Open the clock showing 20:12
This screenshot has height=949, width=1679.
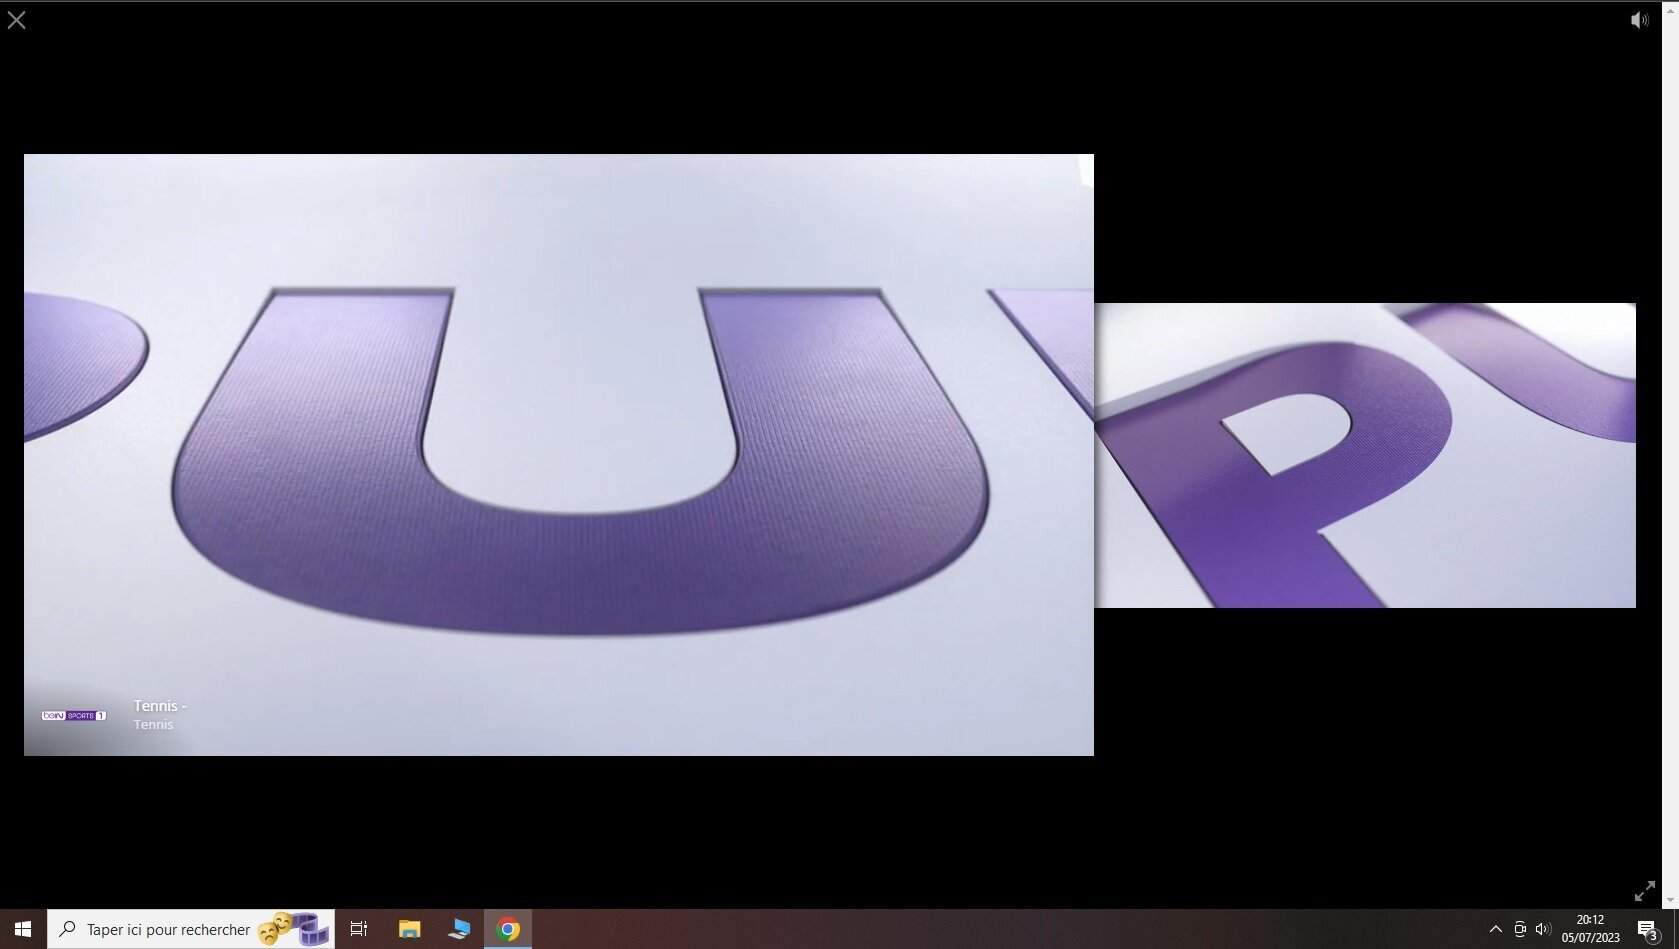[x=1590, y=929]
